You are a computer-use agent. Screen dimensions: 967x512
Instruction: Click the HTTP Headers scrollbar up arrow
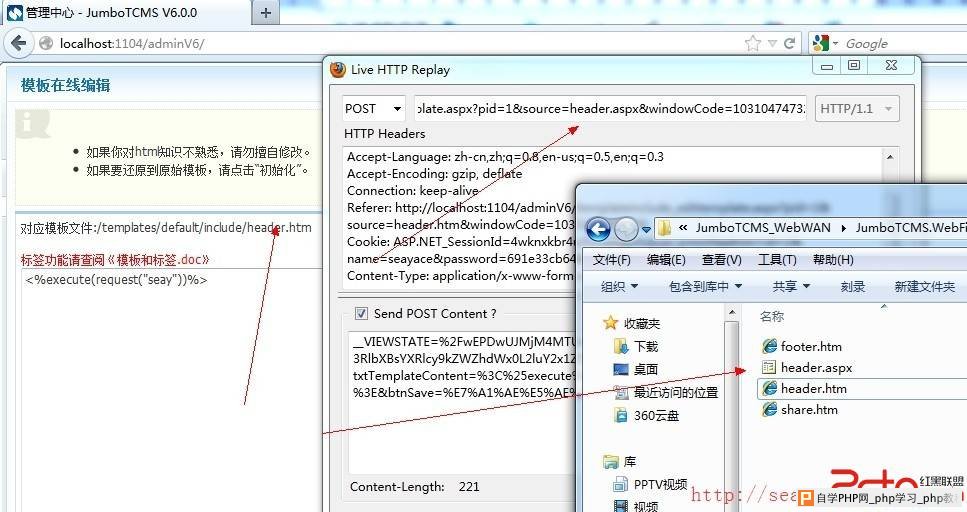890,157
